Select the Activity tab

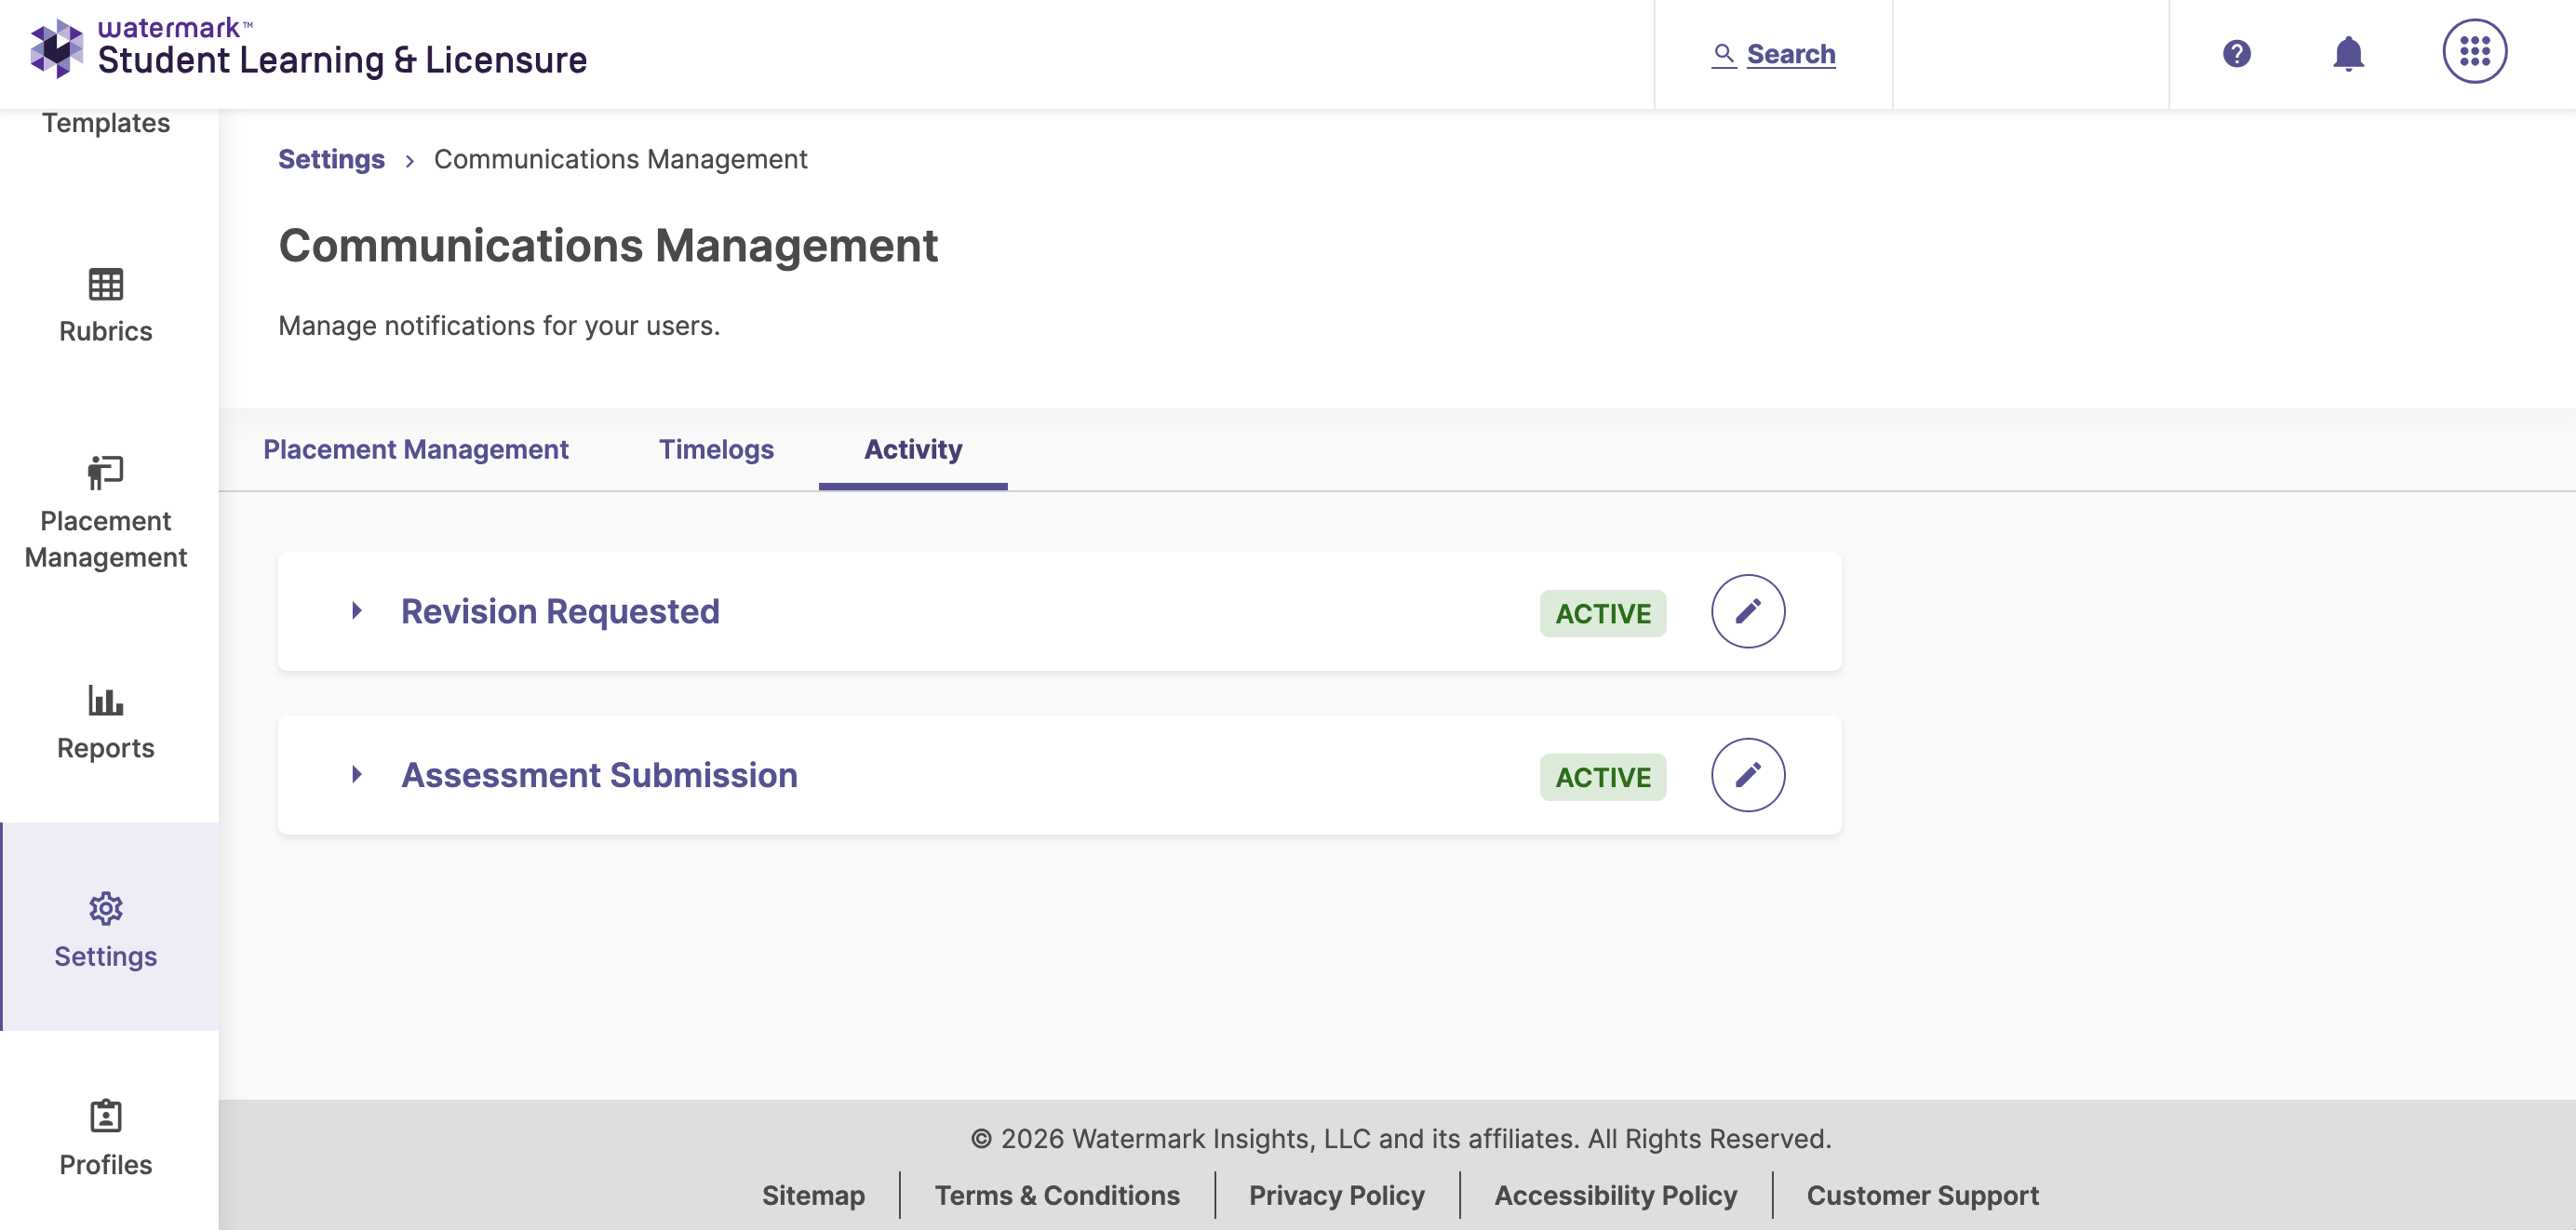click(913, 450)
